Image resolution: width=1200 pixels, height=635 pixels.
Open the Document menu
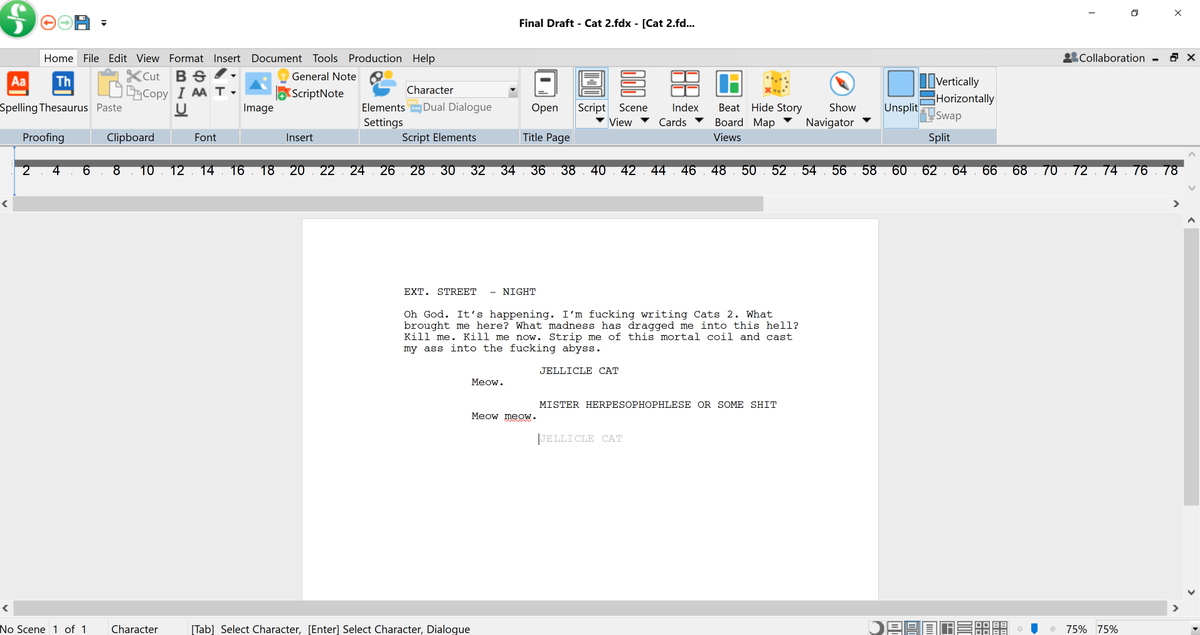tap(277, 58)
